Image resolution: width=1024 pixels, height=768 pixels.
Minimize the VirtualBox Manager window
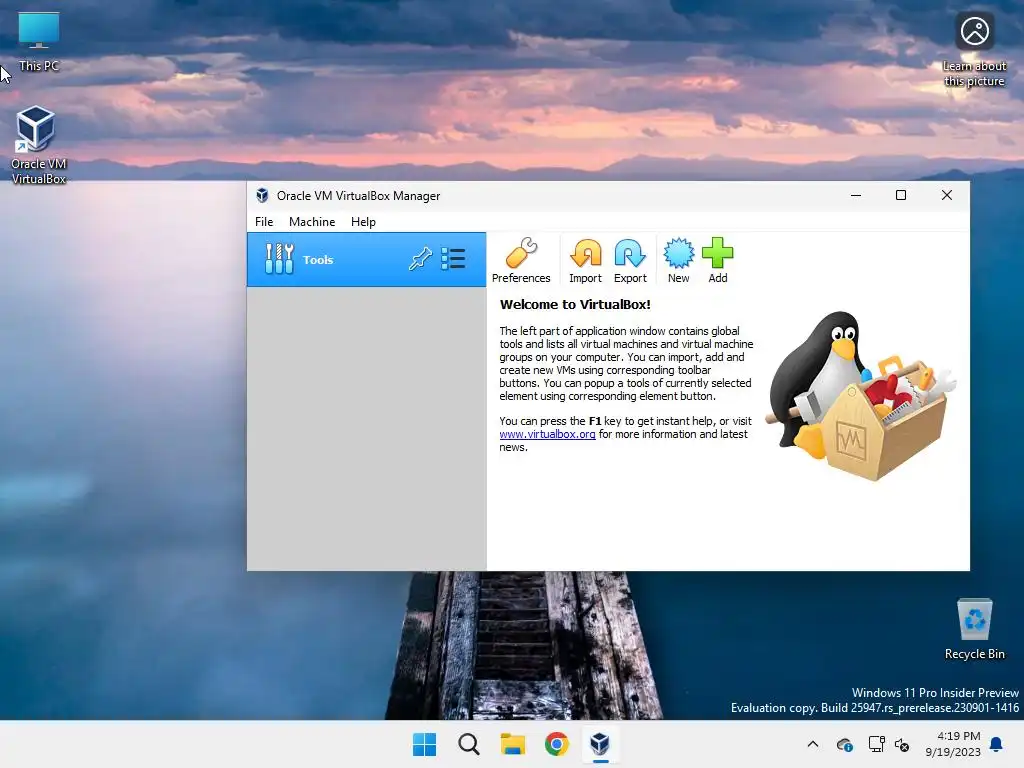tap(856, 195)
